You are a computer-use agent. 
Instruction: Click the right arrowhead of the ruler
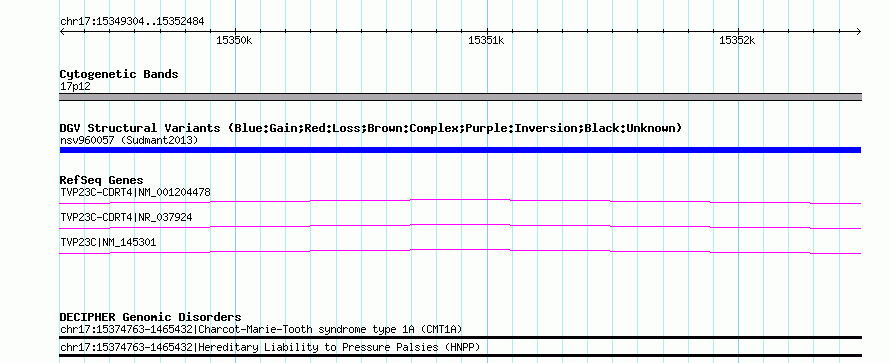click(x=858, y=32)
